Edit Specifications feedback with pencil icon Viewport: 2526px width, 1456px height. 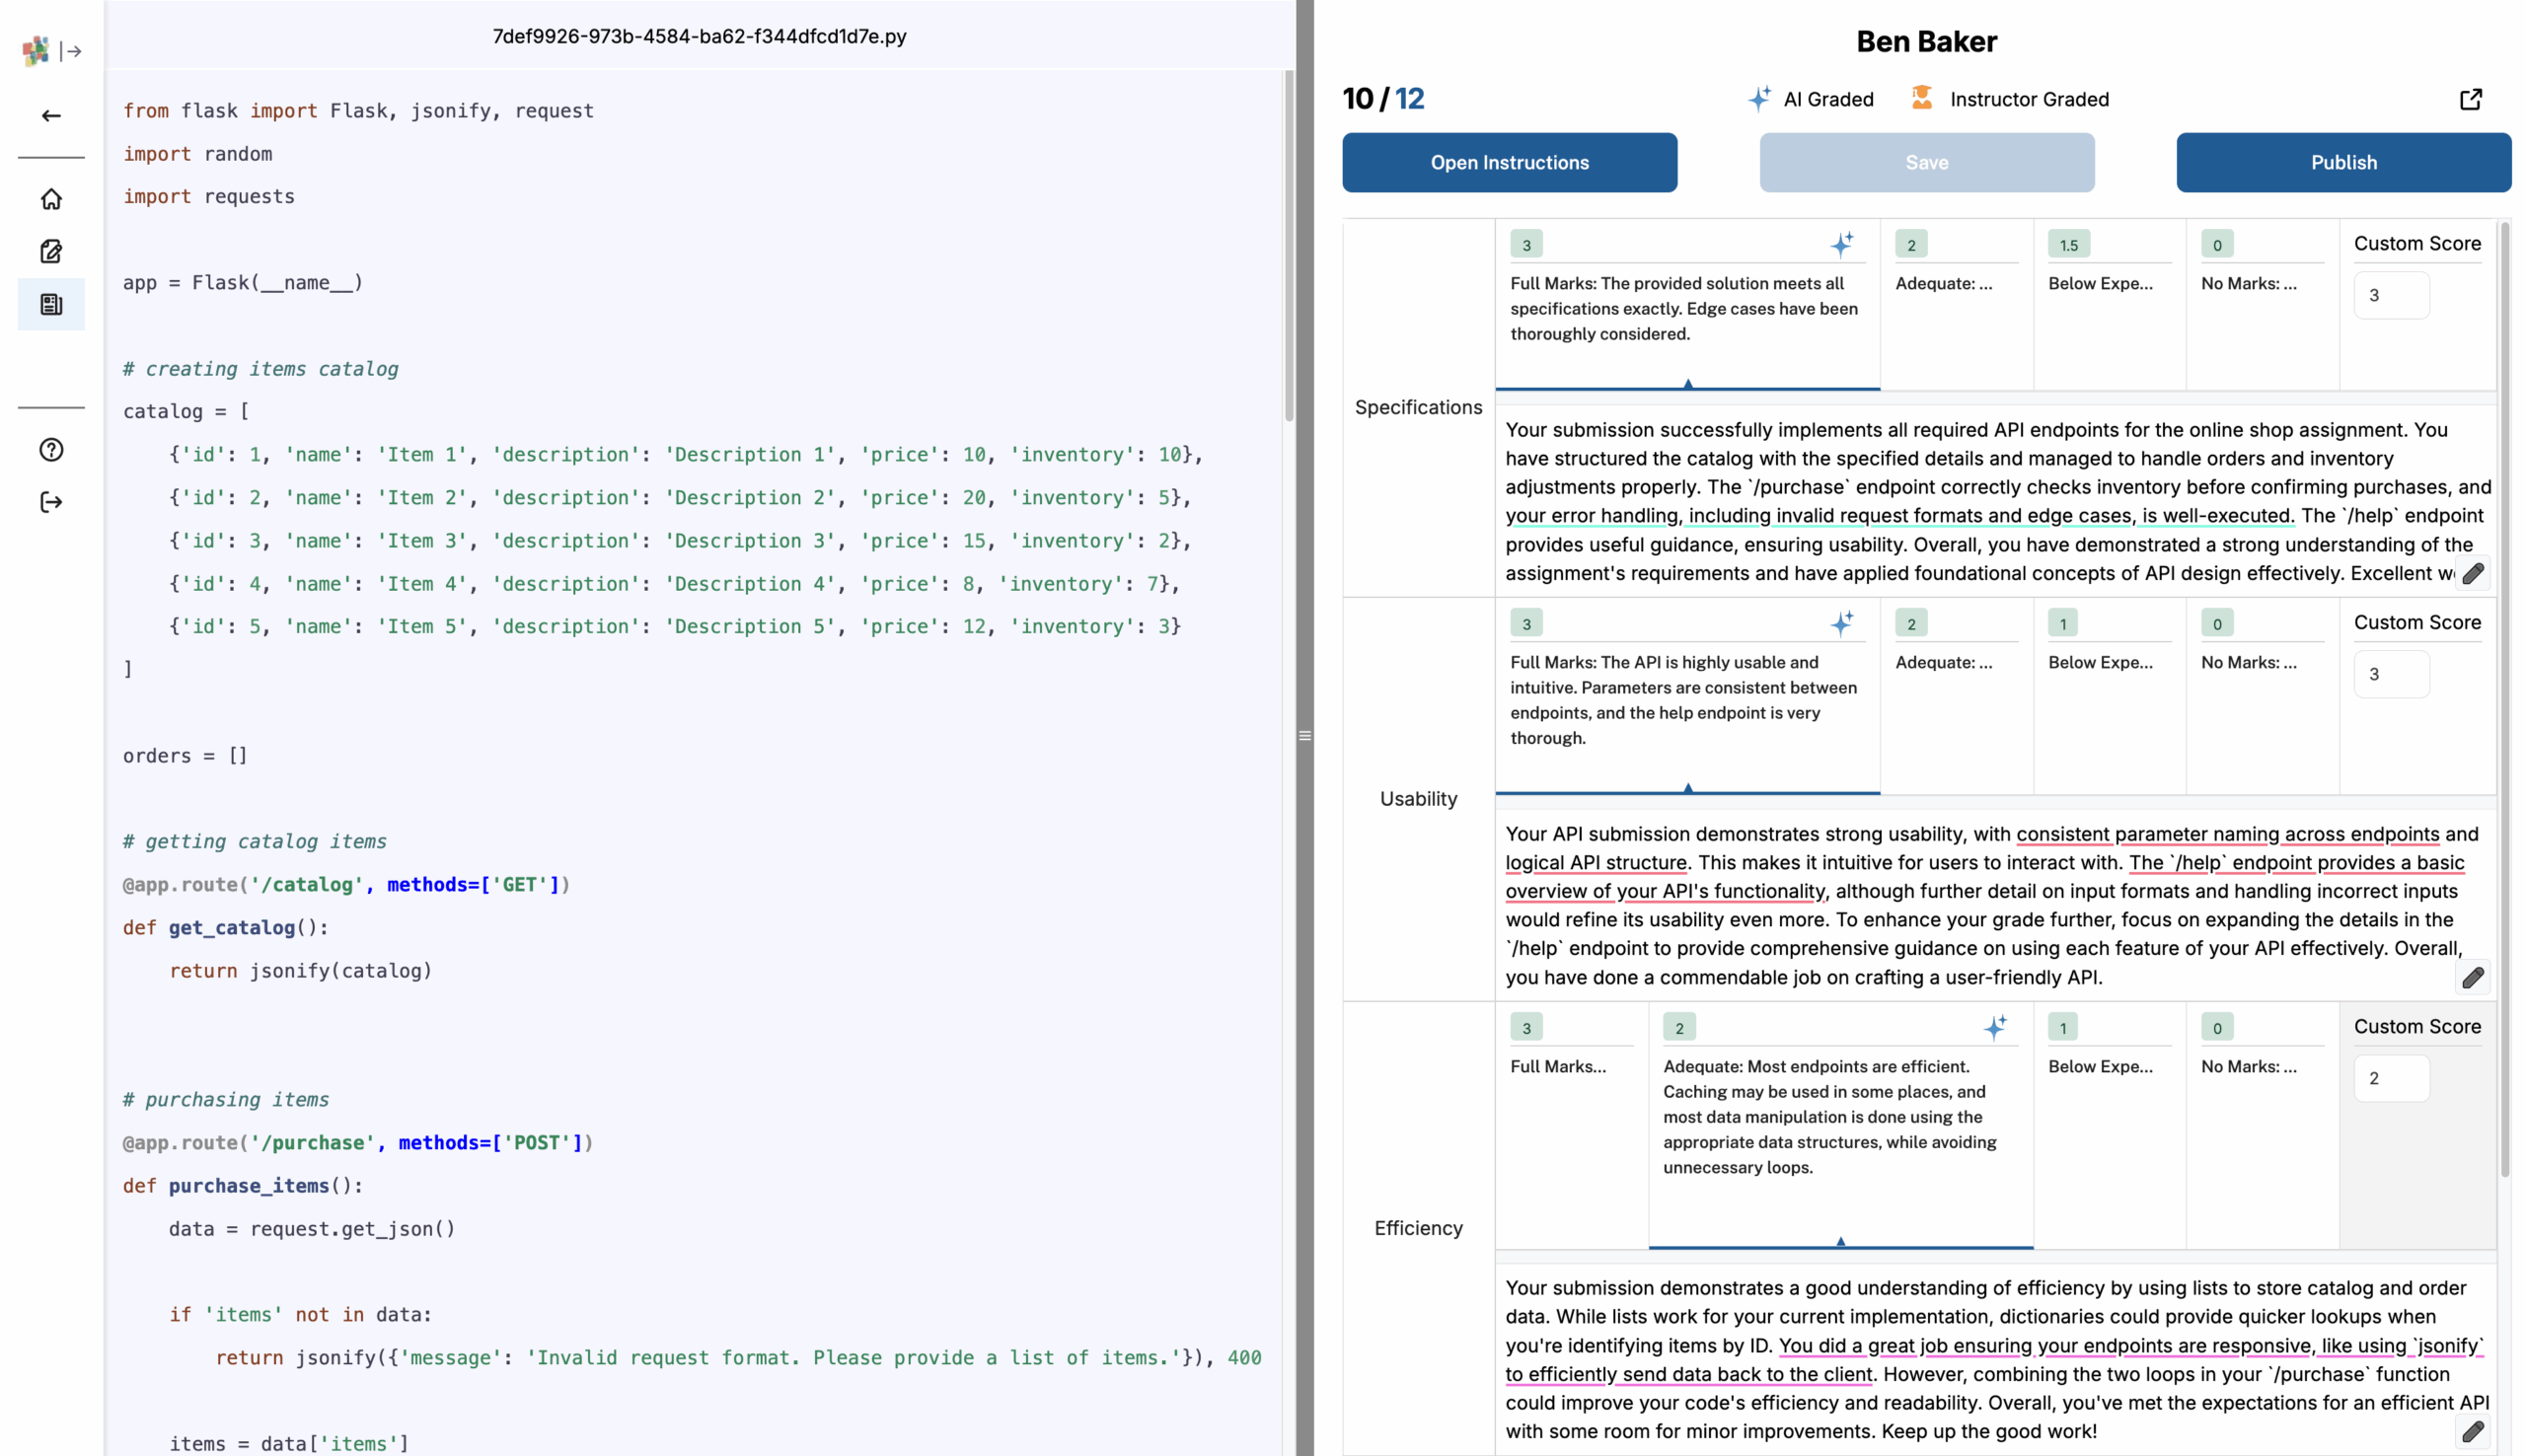click(x=2472, y=574)
